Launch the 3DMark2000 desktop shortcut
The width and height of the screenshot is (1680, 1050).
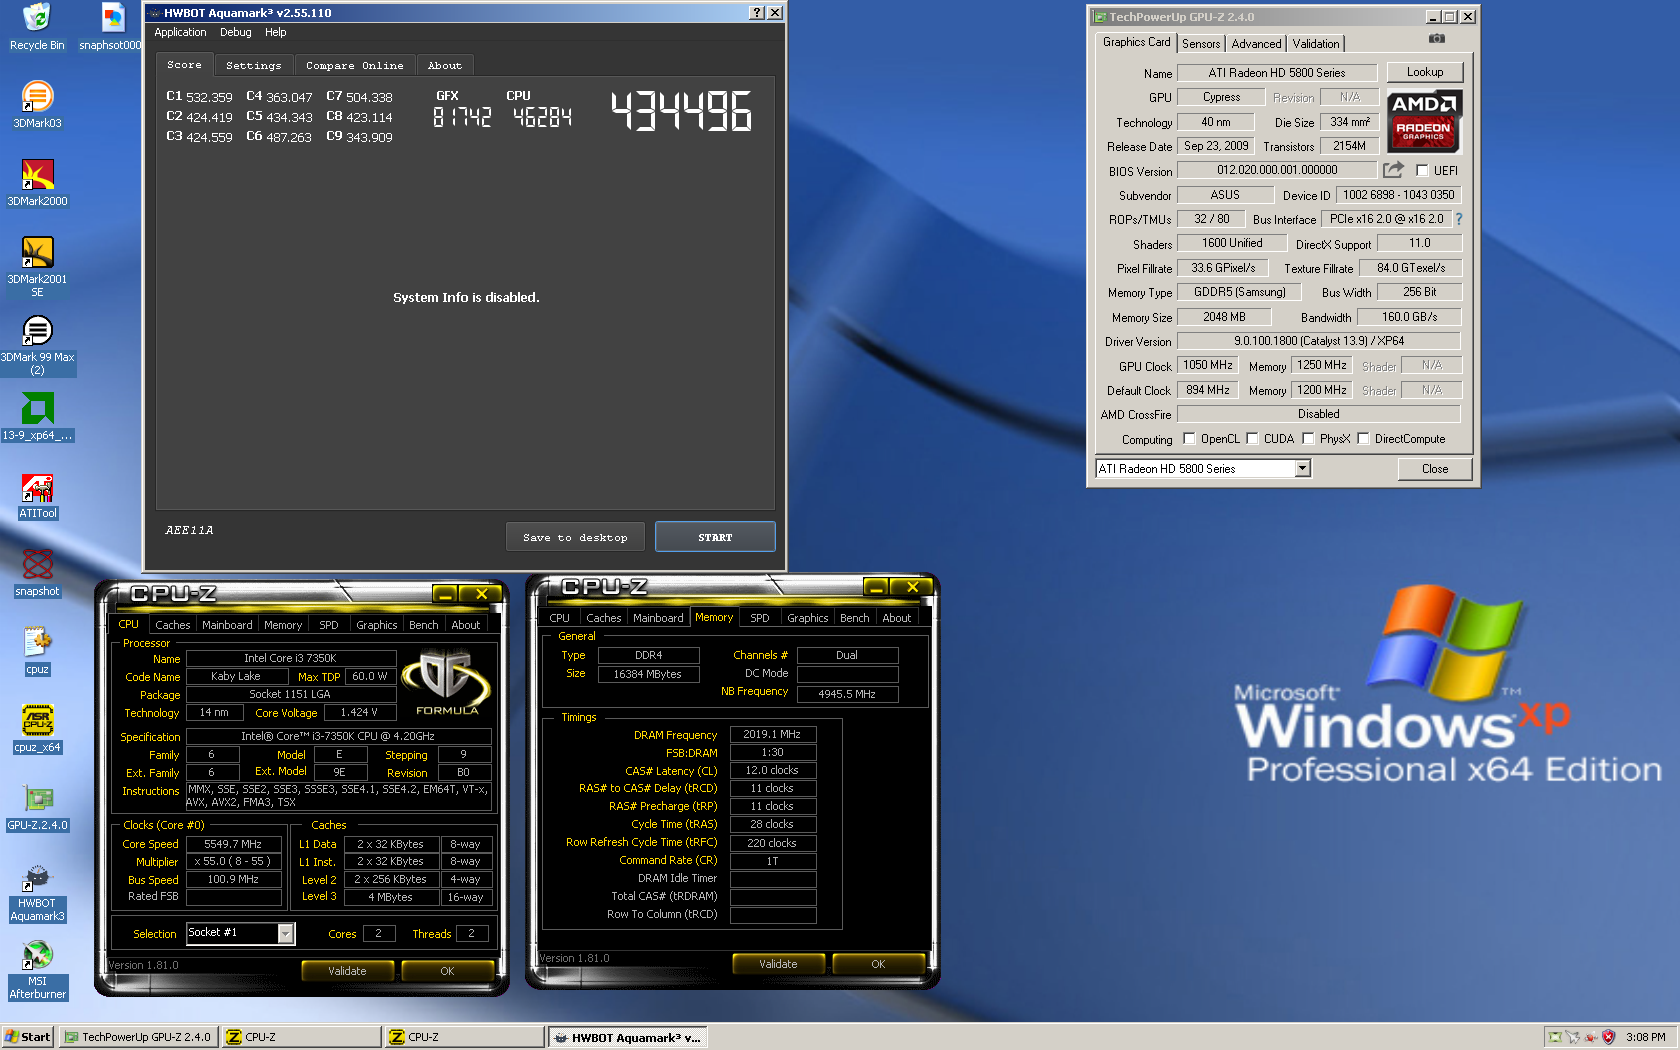coord(37,182)
